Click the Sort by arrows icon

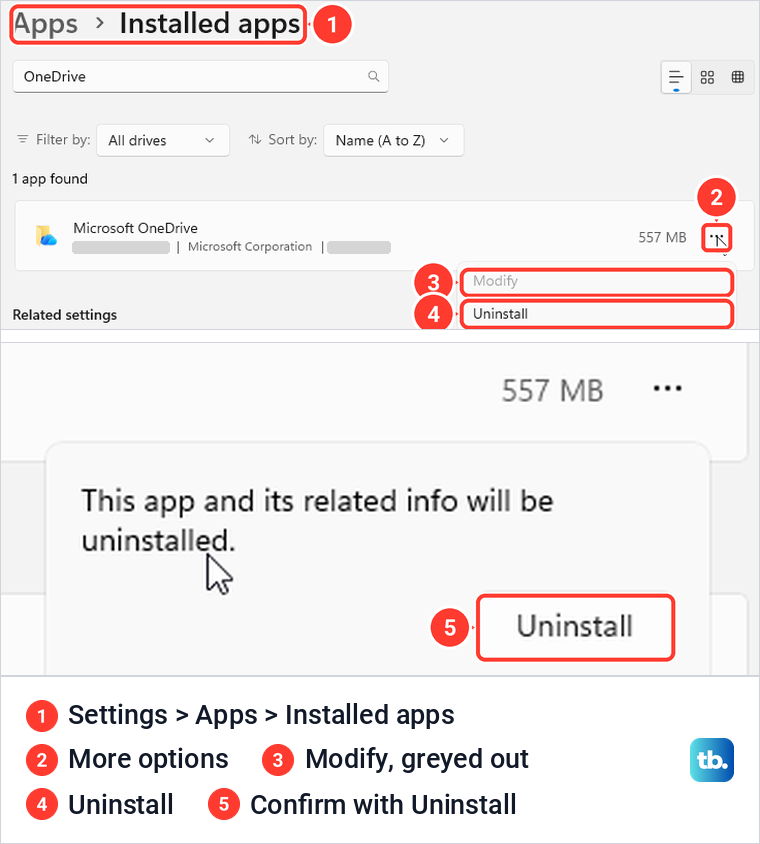pos(255,139)
